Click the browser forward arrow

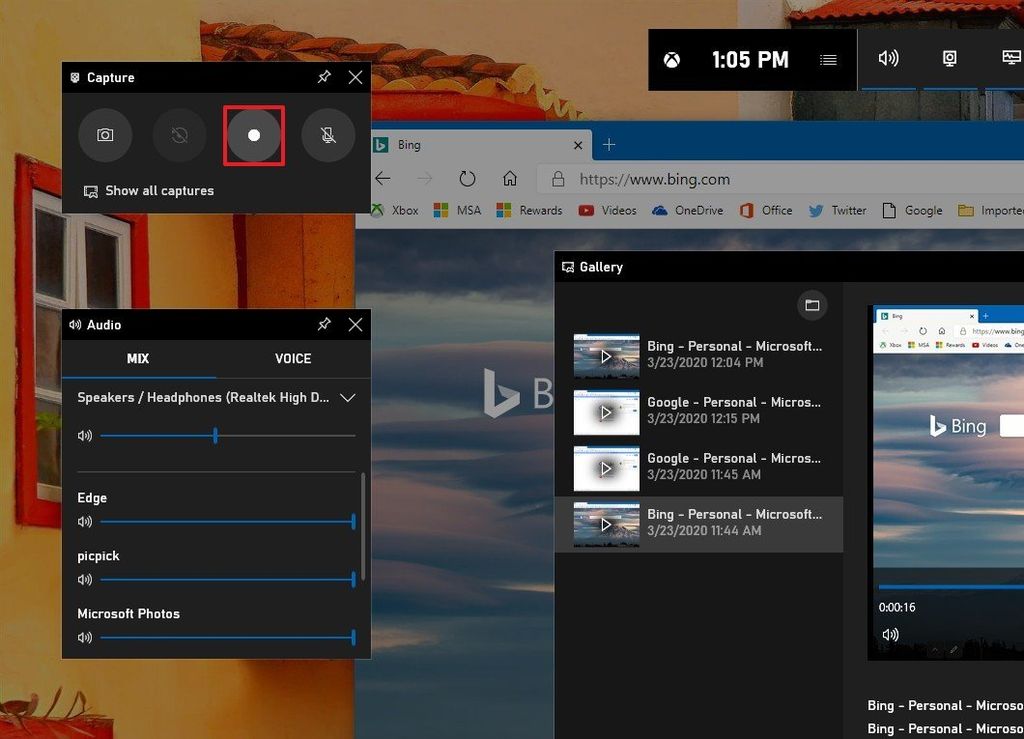(424, 178)
